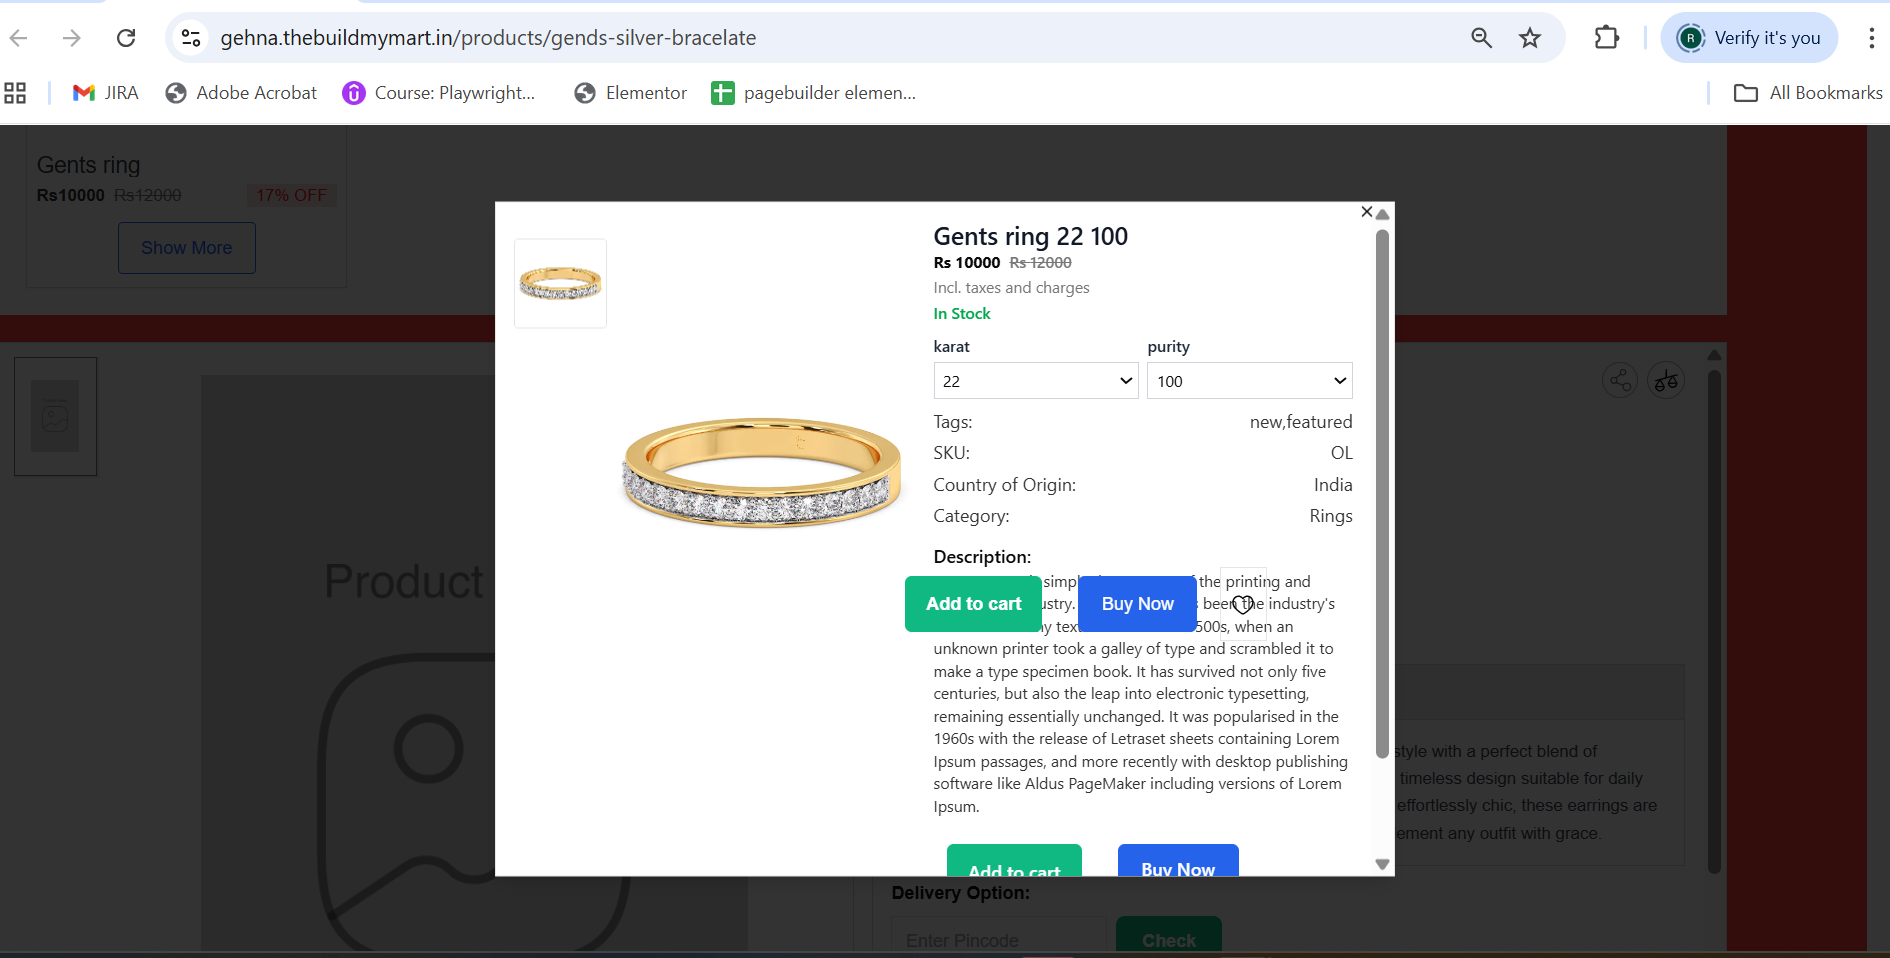This screenshot has height=958, width=1890.
Task: Click Buy Now overlapping the description
Action: tap(1137, 604)
